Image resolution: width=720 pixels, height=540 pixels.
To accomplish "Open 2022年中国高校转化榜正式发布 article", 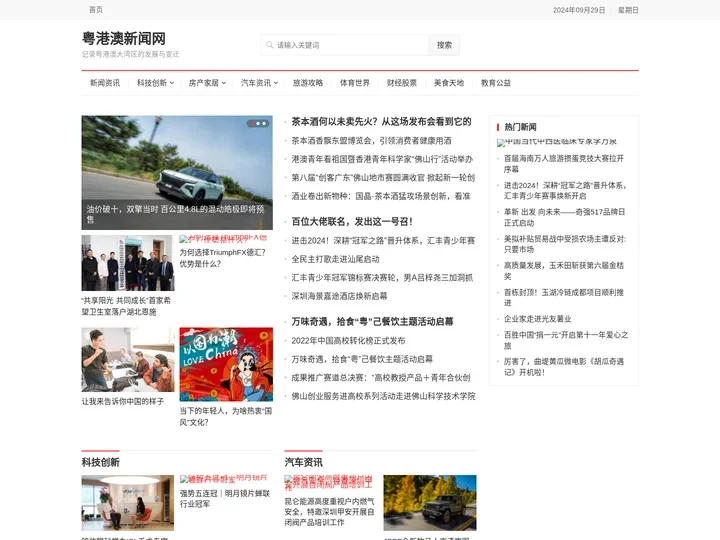I will tap(348, 341).
